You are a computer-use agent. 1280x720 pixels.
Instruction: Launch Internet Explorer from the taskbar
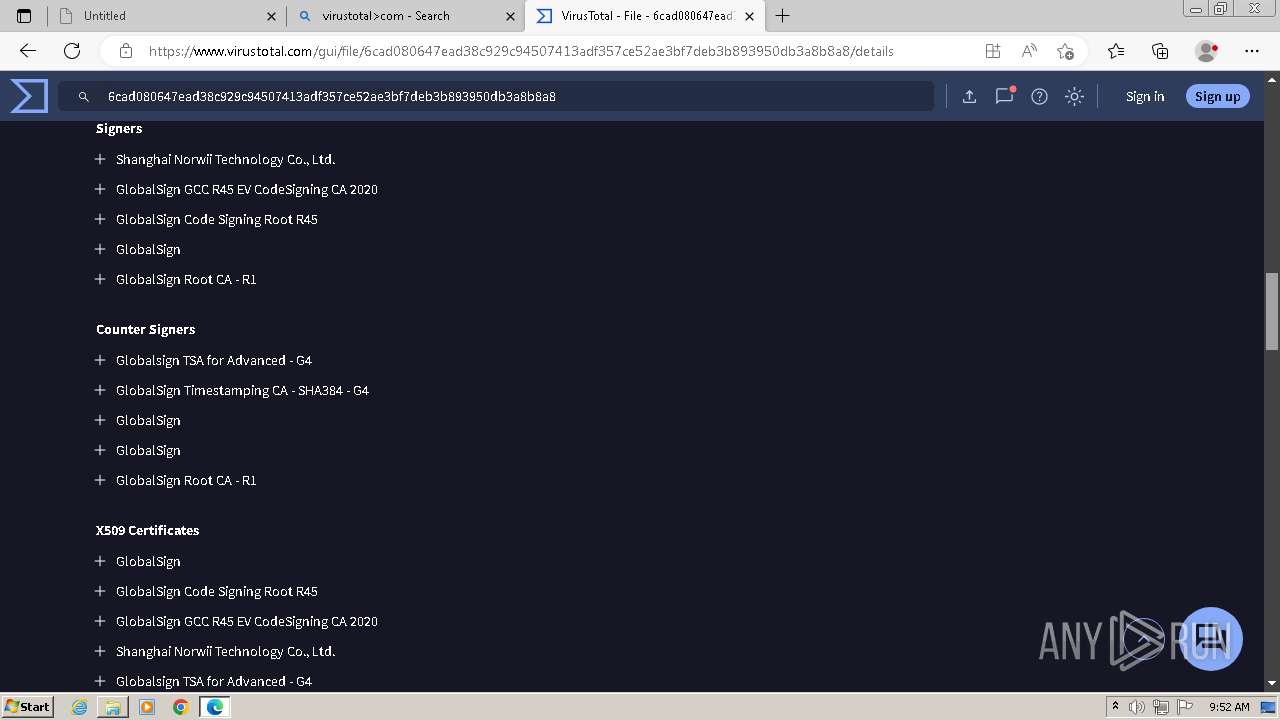(80, 707)
